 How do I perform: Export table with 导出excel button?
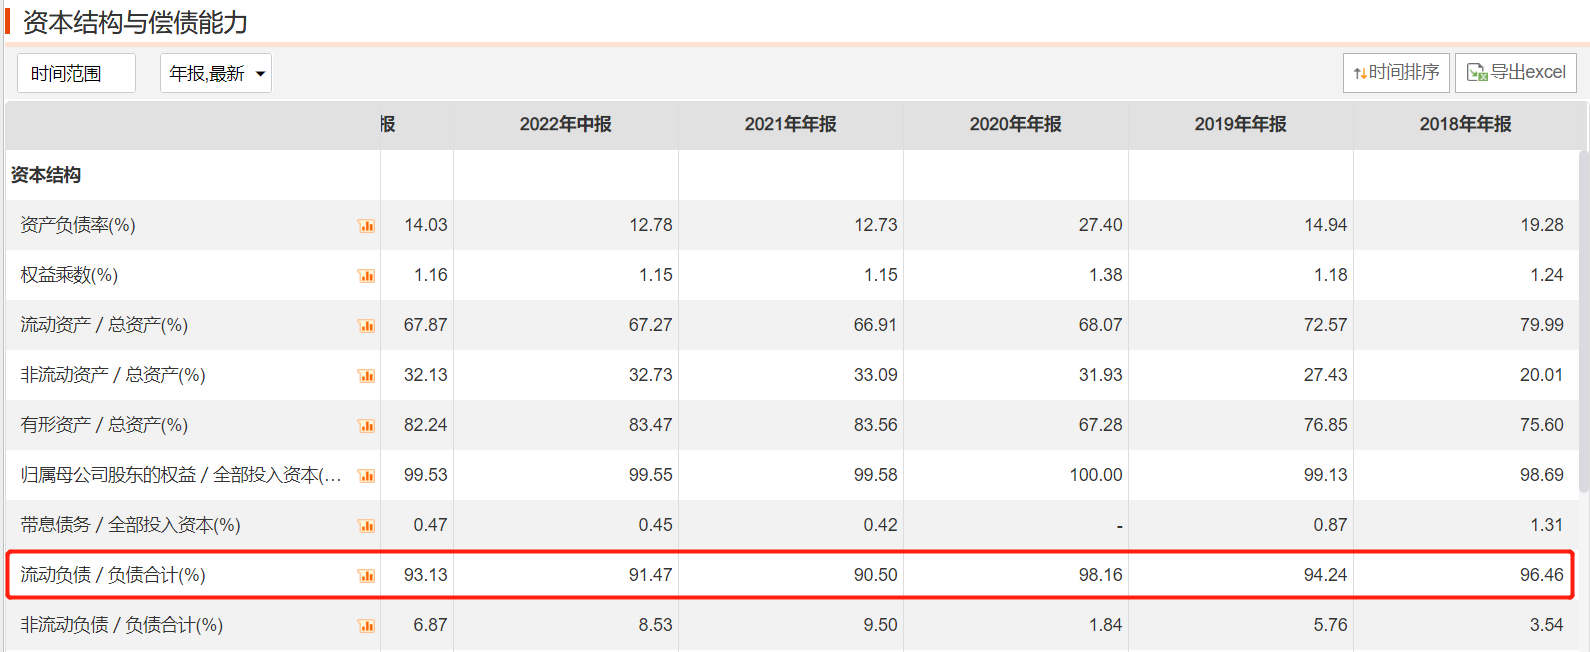[1516, 73]
